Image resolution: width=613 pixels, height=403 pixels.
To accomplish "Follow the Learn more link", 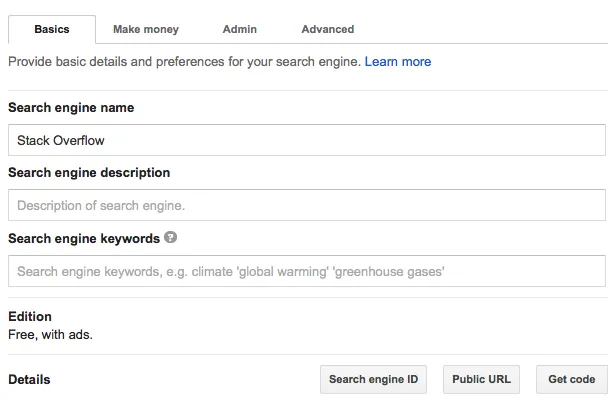I will 398,62.
